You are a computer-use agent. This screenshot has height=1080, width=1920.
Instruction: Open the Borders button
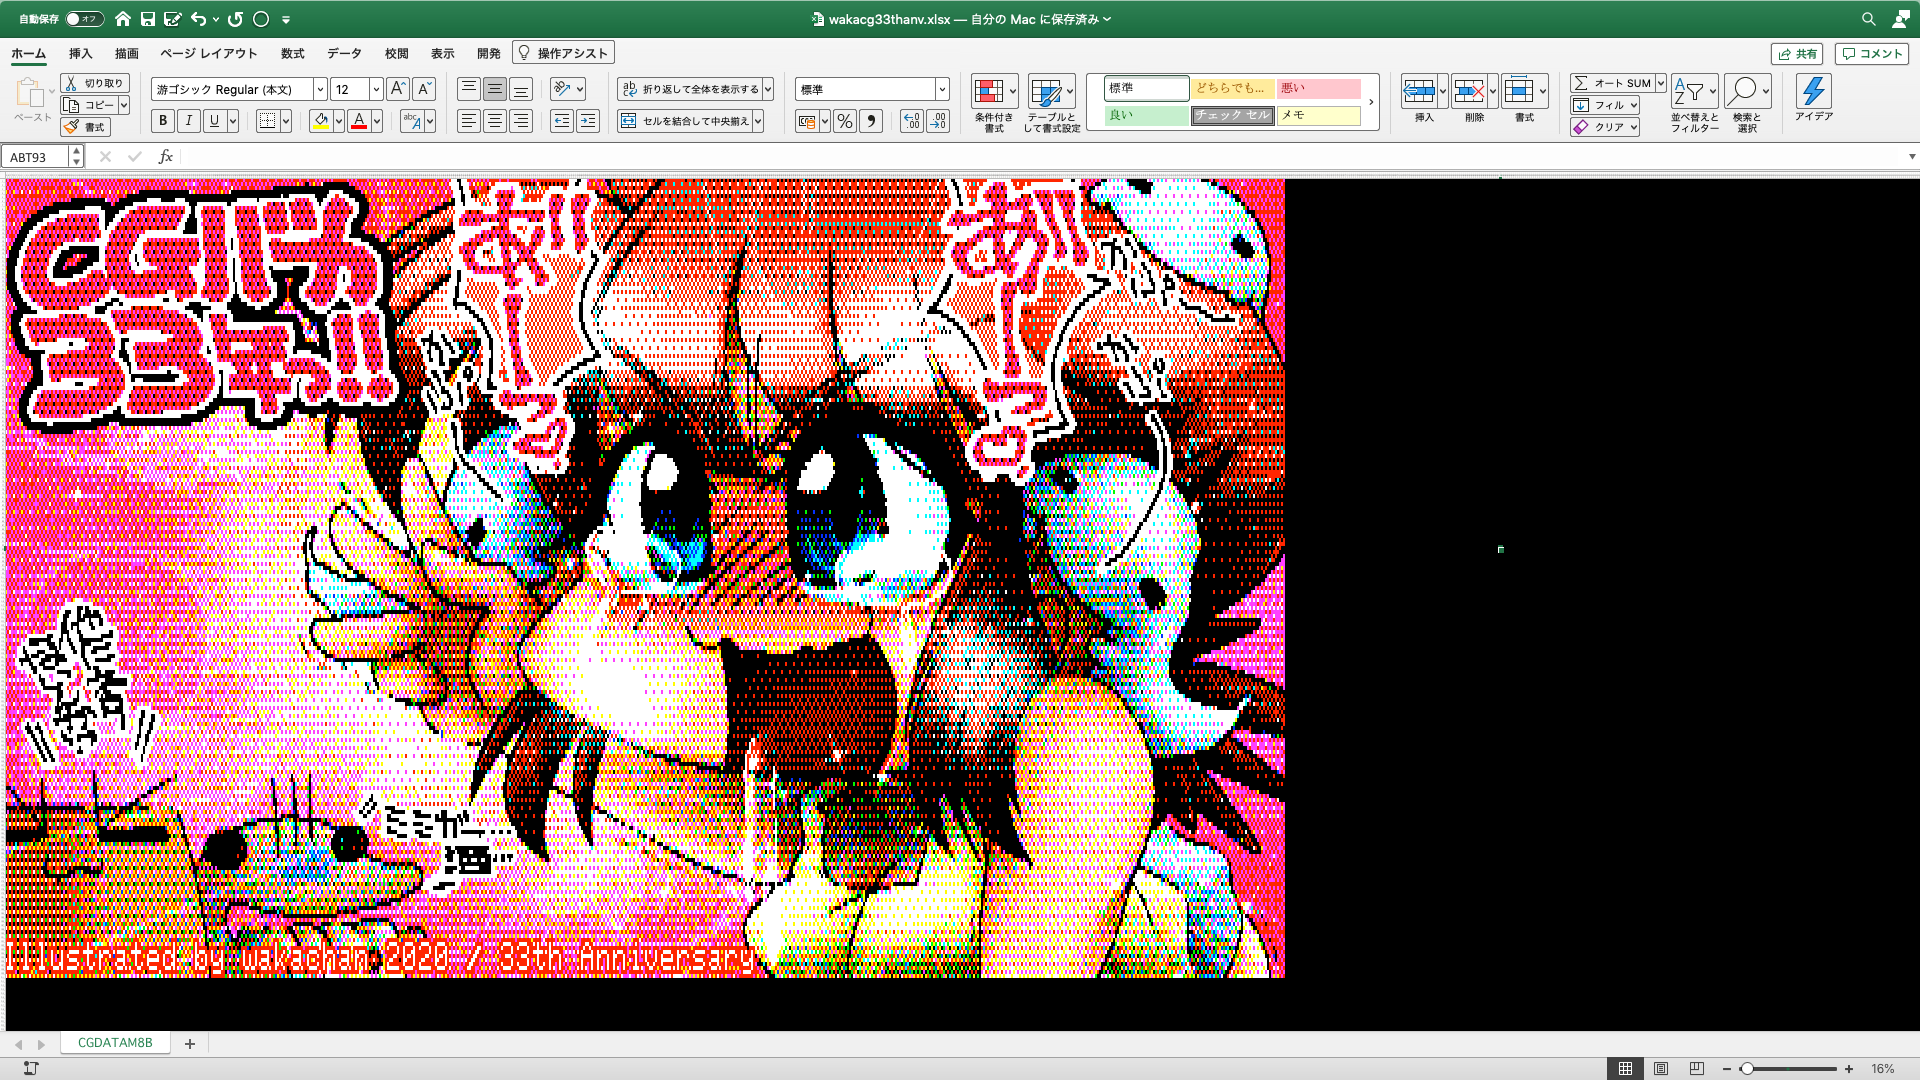(x=267, y=121)
